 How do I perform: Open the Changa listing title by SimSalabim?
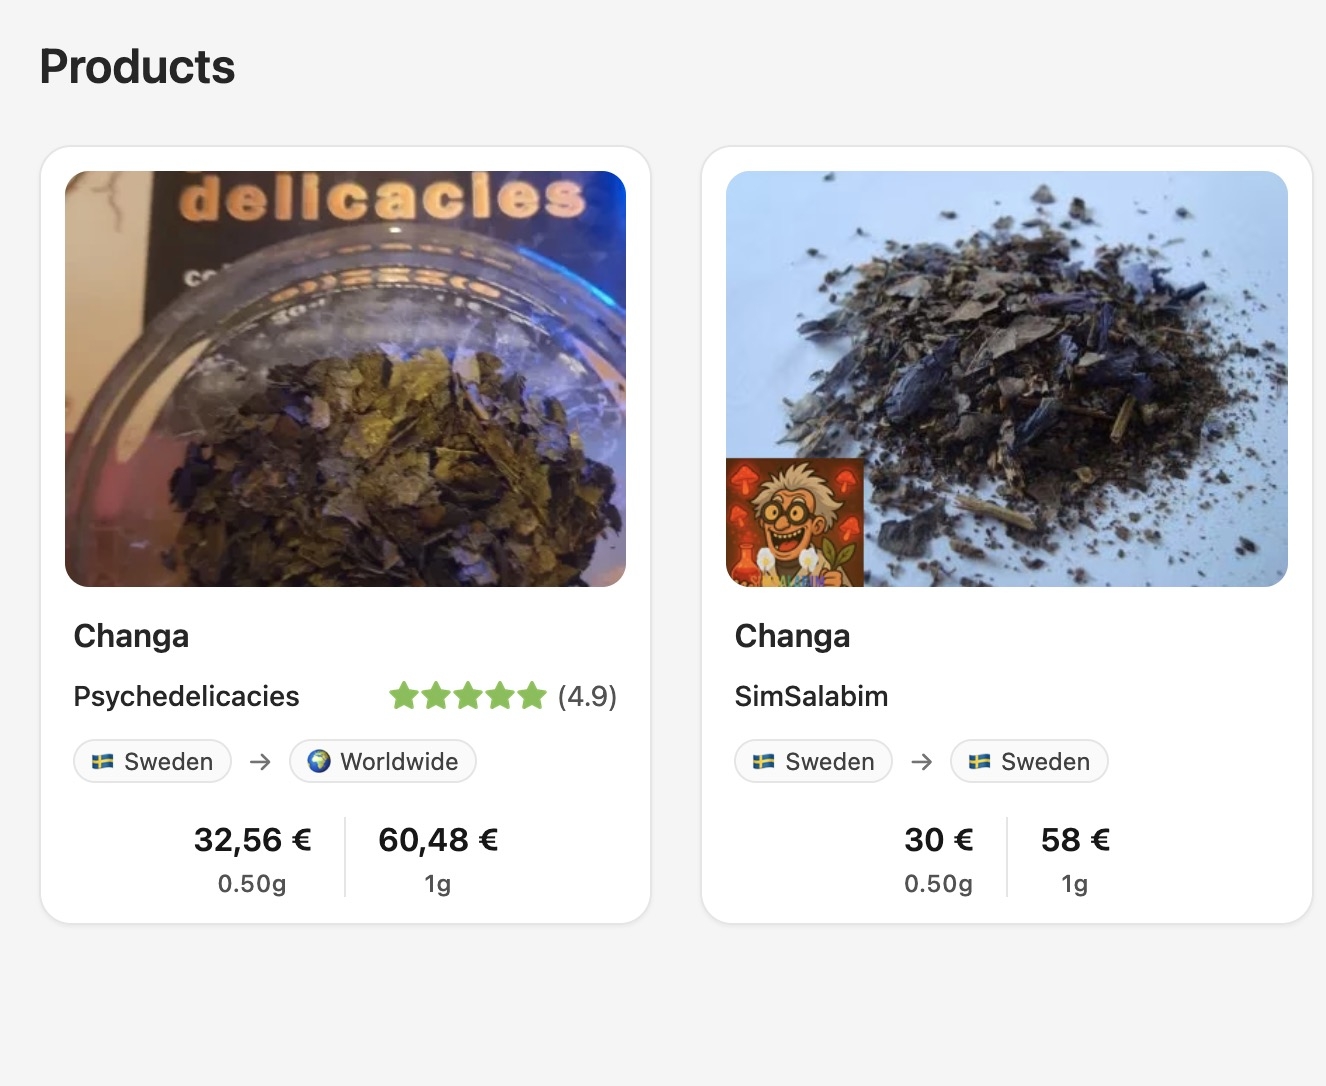[x=792, y=636]
